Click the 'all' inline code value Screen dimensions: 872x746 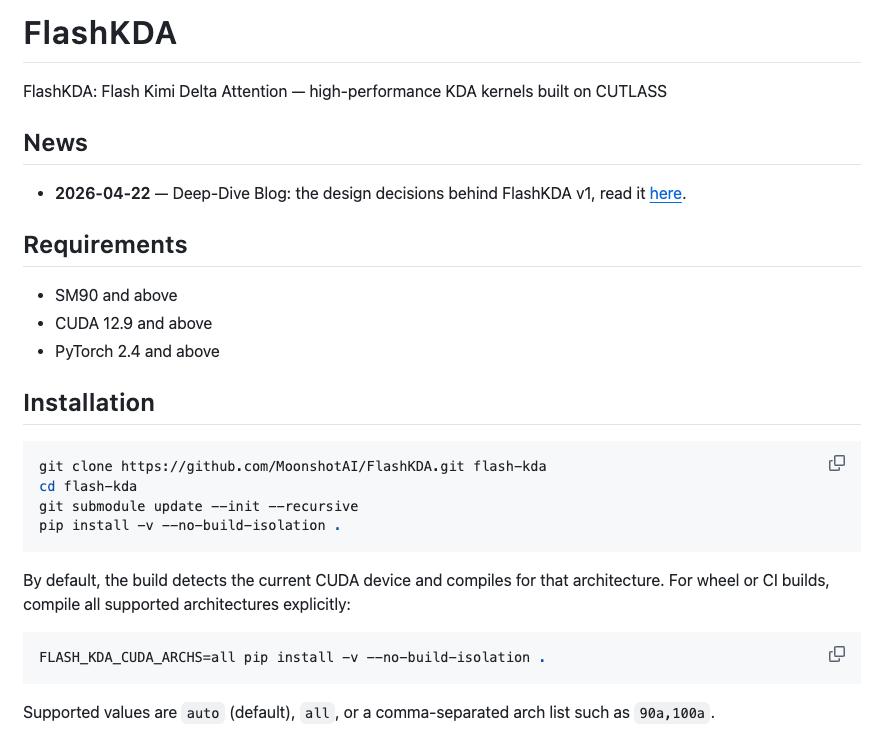(317, 713)
